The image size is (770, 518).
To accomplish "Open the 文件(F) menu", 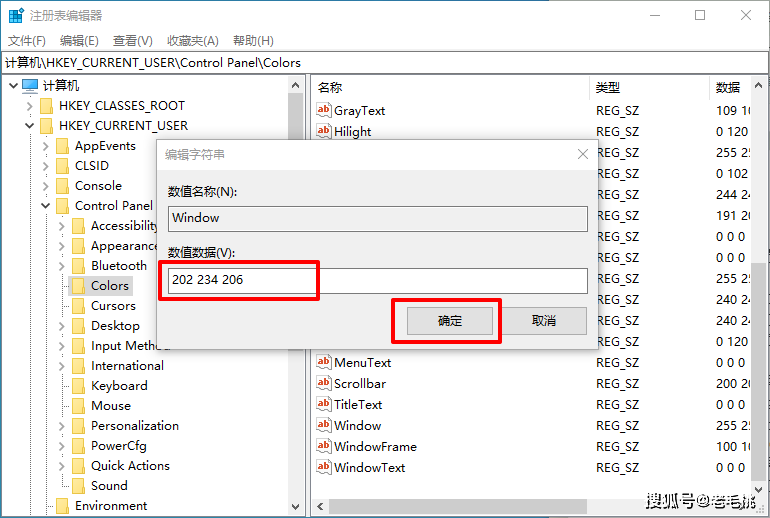I will tap(27, 40).
